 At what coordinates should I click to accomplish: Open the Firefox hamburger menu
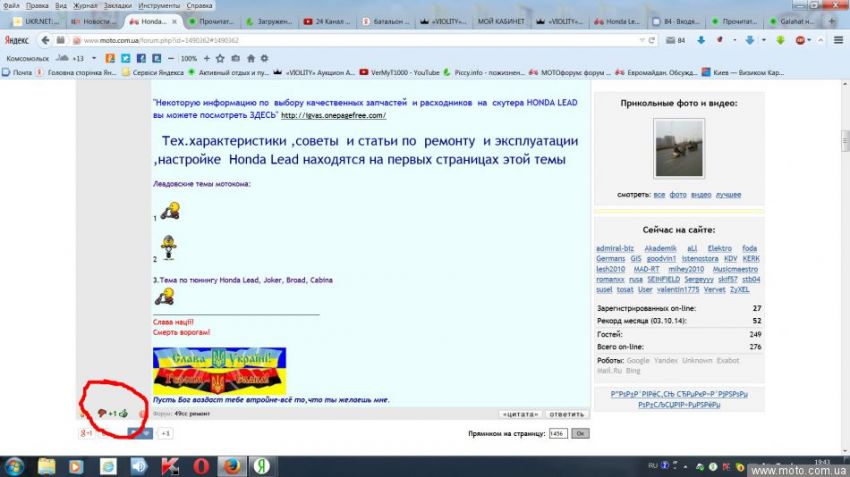point(838,40)
